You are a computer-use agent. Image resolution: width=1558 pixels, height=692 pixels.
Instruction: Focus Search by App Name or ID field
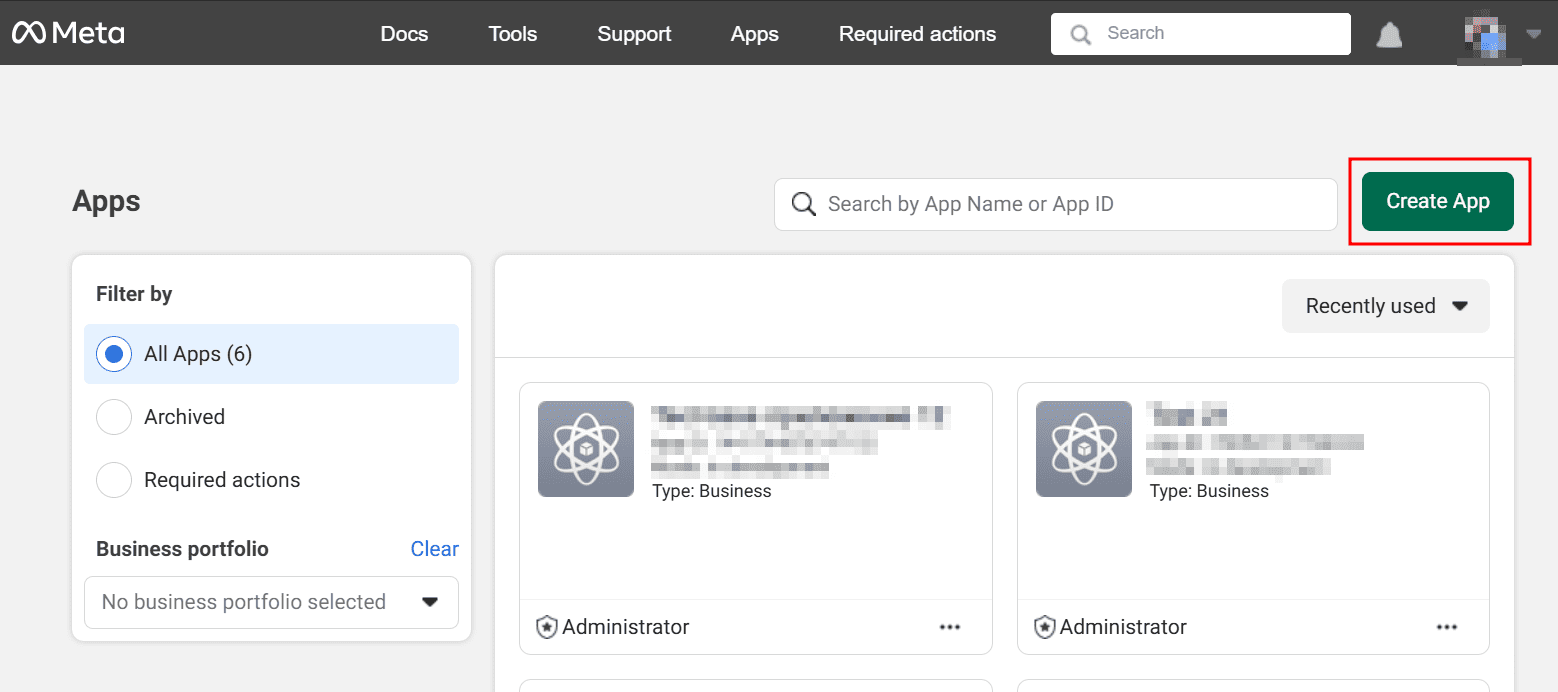pyautogui.click(x=1056, y=204)
